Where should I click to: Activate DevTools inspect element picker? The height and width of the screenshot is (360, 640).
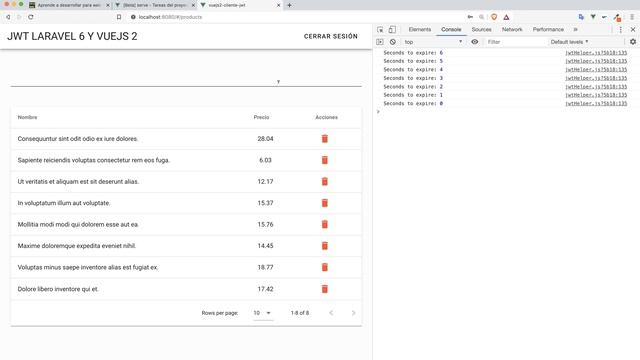380,30
